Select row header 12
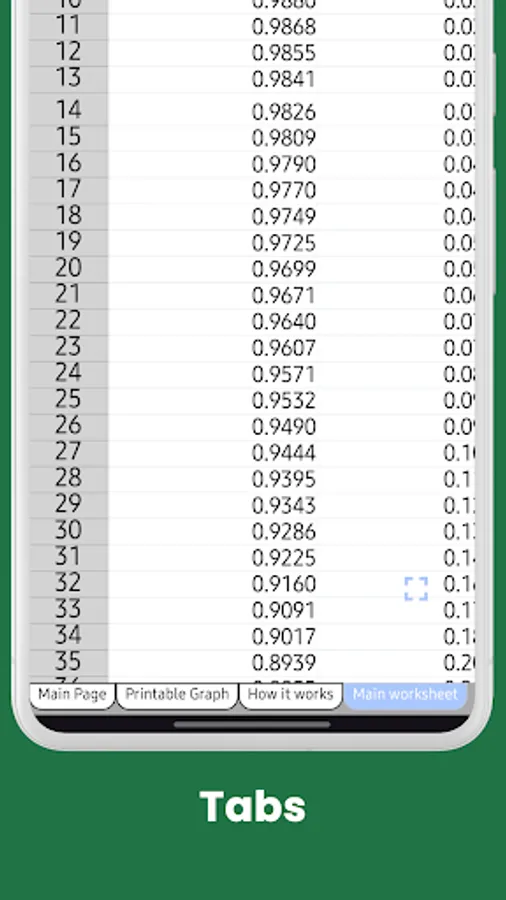 click(x=68, y=53)
